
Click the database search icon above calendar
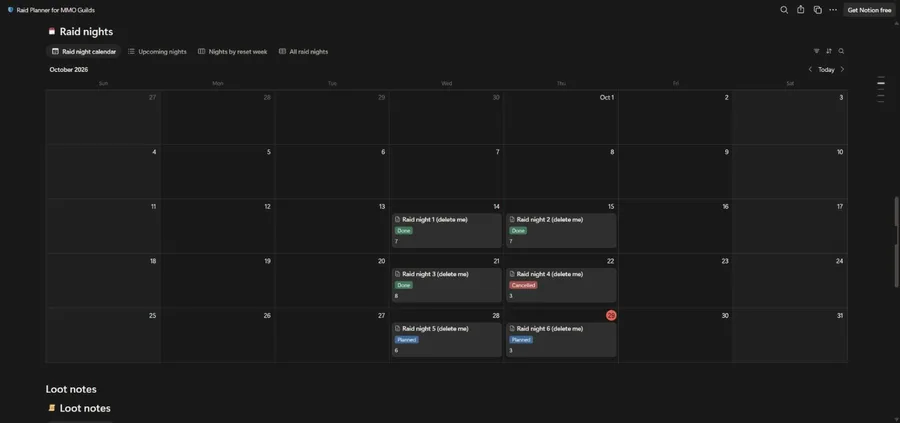tap(841, 51)
